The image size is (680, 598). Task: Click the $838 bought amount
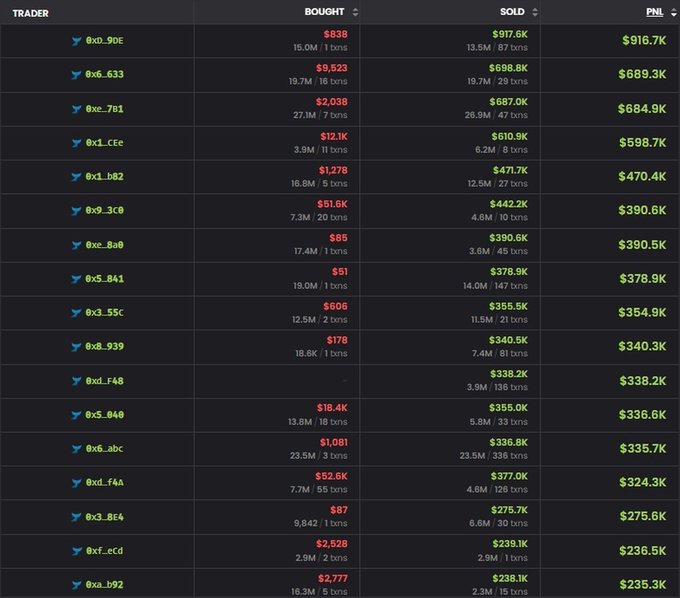point(335,34)
